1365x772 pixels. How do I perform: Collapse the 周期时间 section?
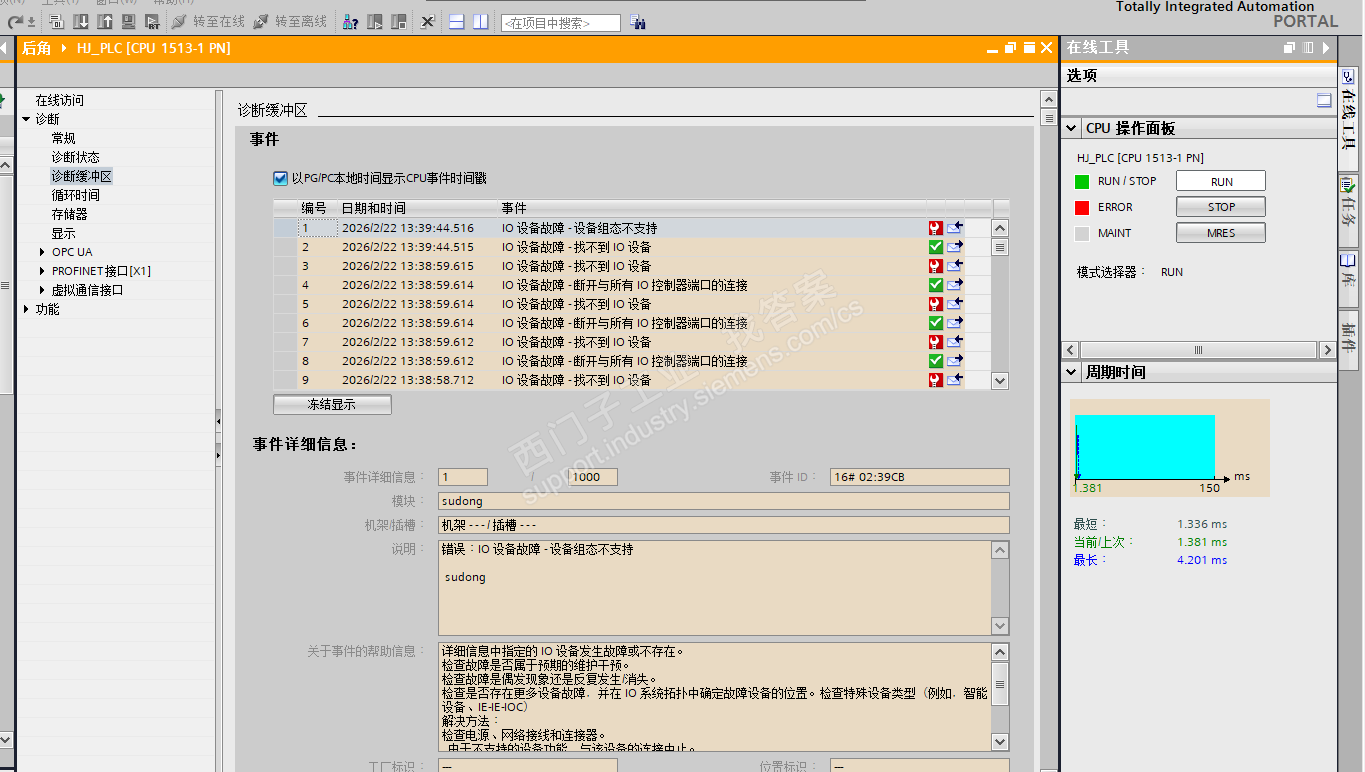tap(1071, 372)
